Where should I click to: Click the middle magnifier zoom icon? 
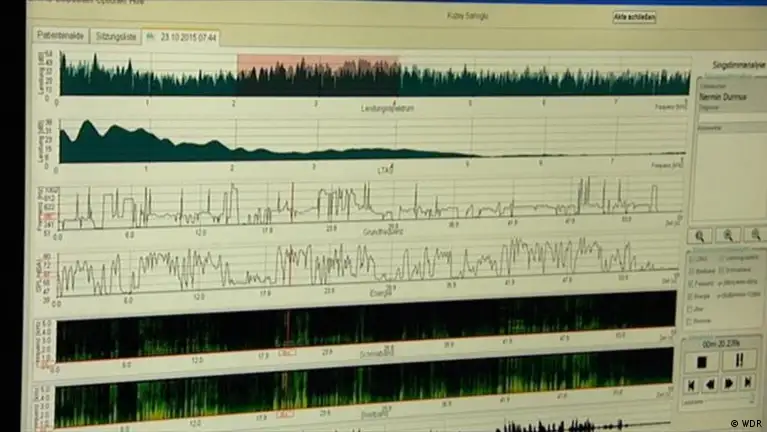pyautogui.click(x=728, y=236)
